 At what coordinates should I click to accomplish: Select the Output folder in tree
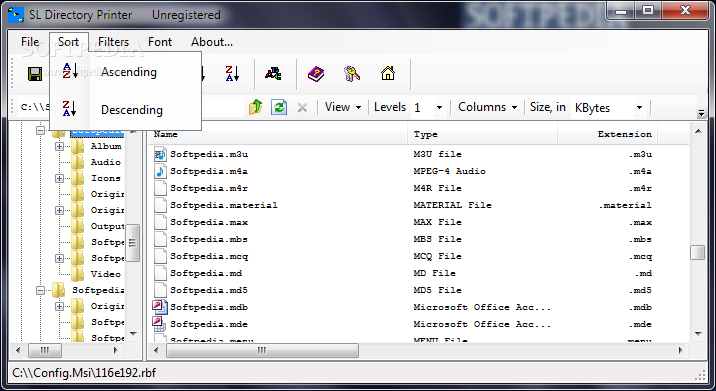click(x=107, y=226)
